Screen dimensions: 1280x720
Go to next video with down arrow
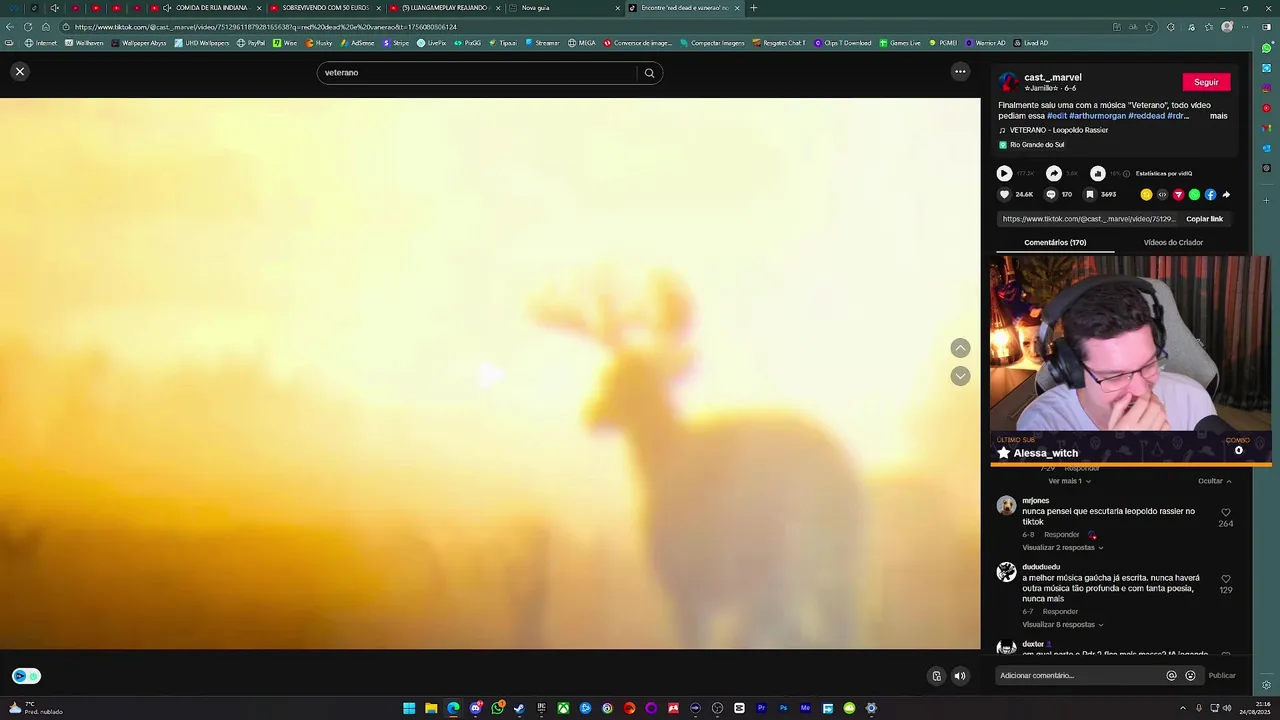960,376
